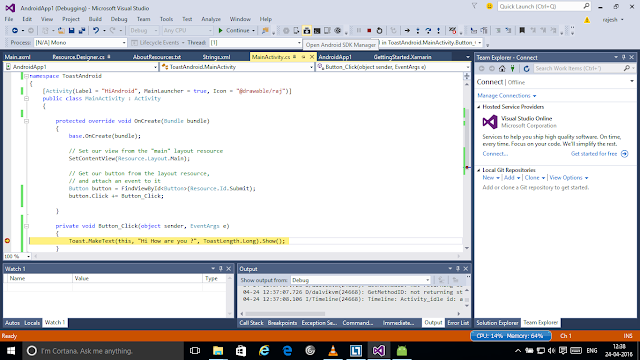Toggle auto-hide pin on Team Explorer
This screenshot has width=640, height=360.
(x=624, y=57)
